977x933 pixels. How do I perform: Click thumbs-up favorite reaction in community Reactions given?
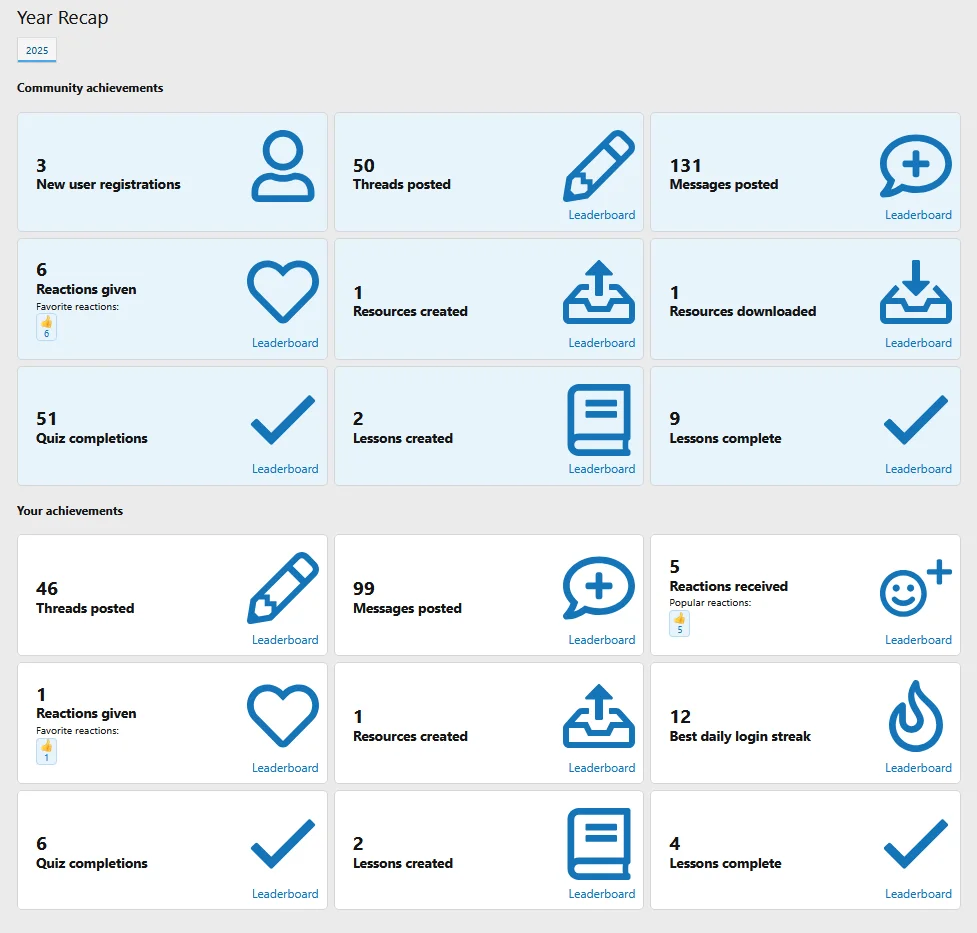pyautogui.click(x=46, y=327)
